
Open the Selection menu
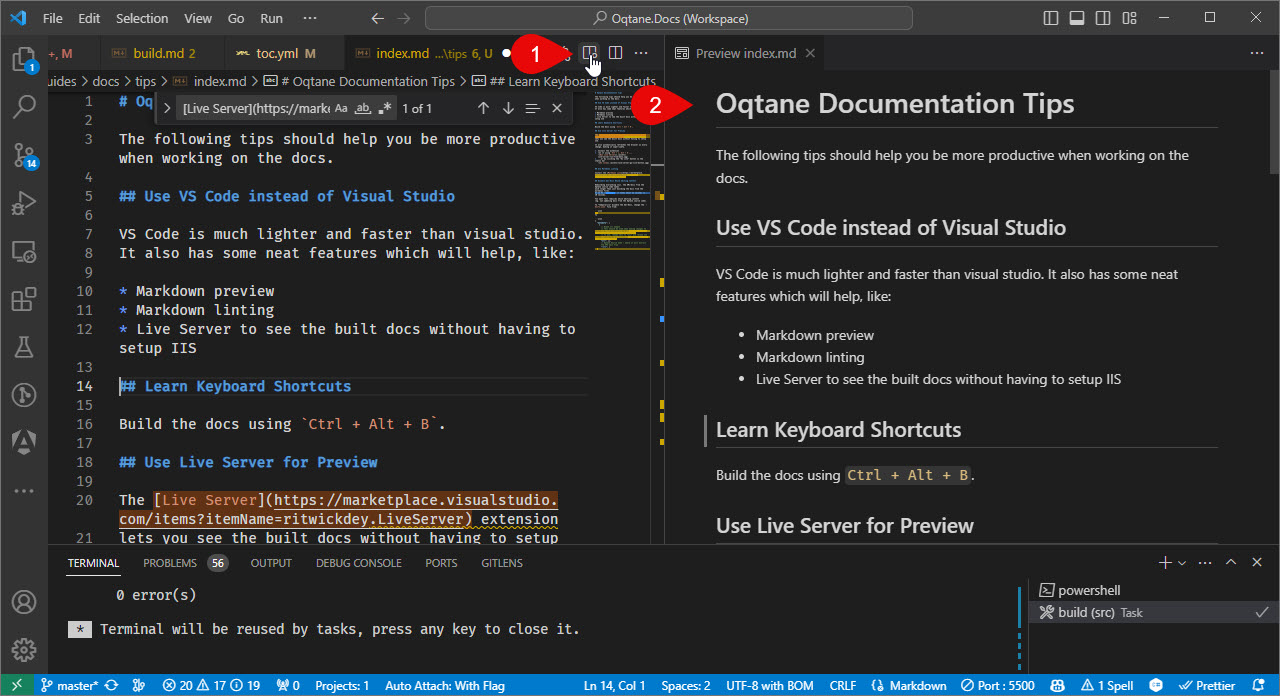point(142,18)
